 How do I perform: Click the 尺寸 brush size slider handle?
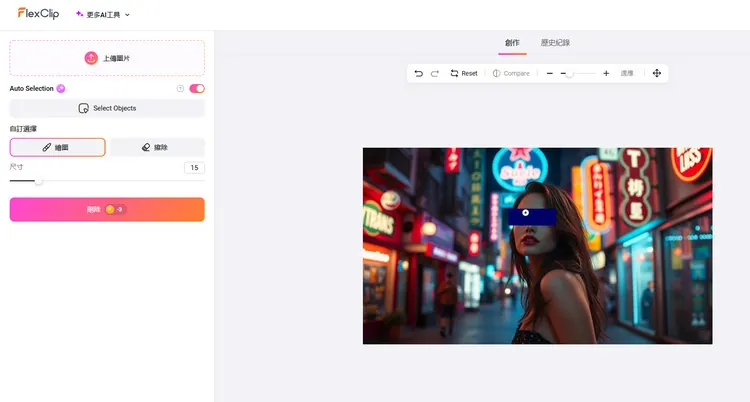tap(38, 181)
